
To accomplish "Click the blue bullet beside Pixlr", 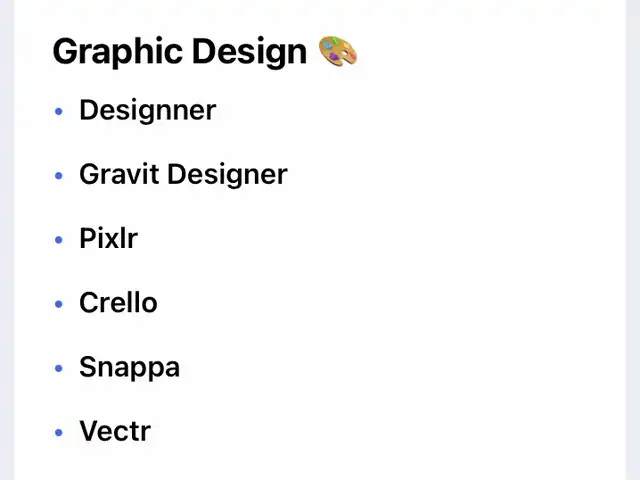I will tap(59, 240).
